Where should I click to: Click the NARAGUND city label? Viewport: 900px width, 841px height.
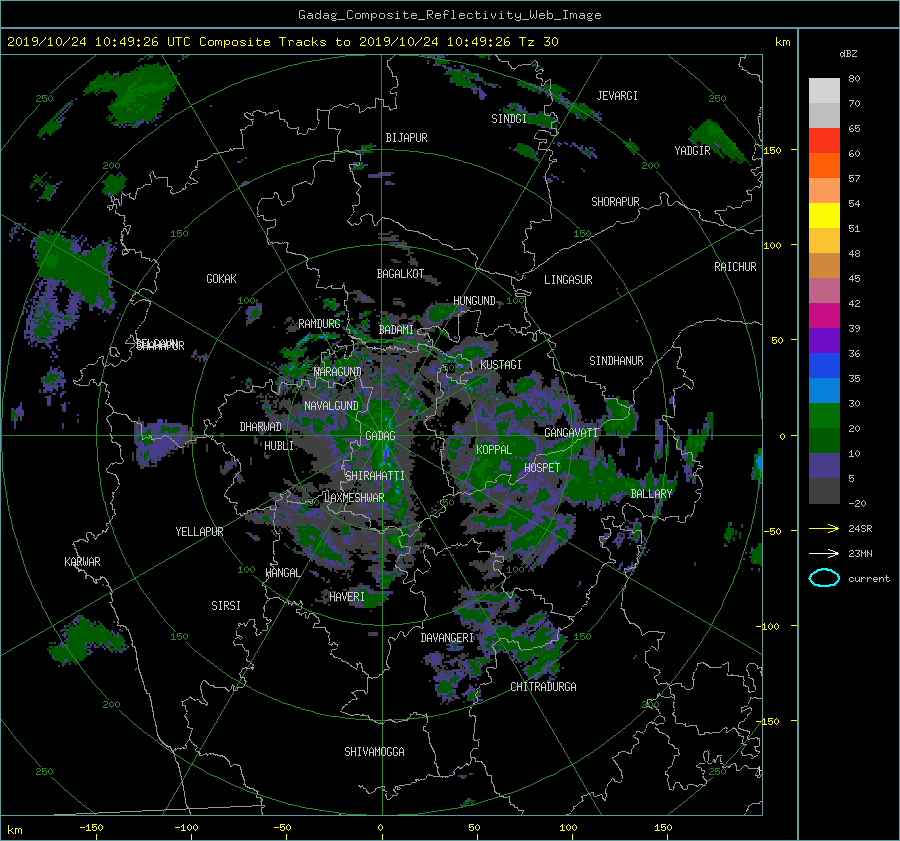338,372
